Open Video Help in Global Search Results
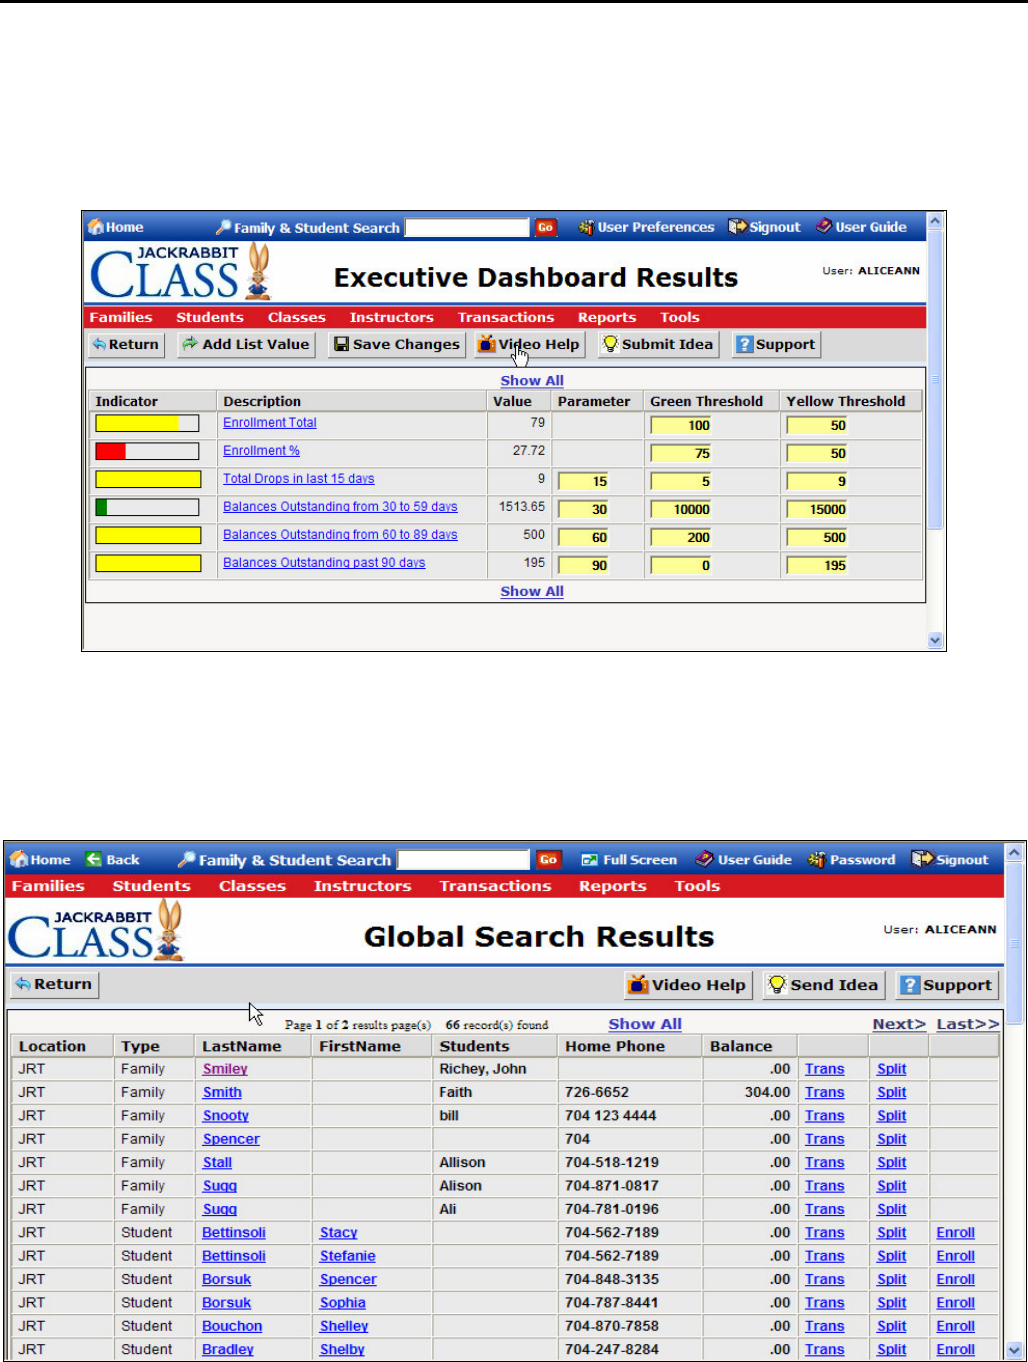The width and height of the screenshot is (1028, 1362). pyautogui.click(x=687, y=985)
